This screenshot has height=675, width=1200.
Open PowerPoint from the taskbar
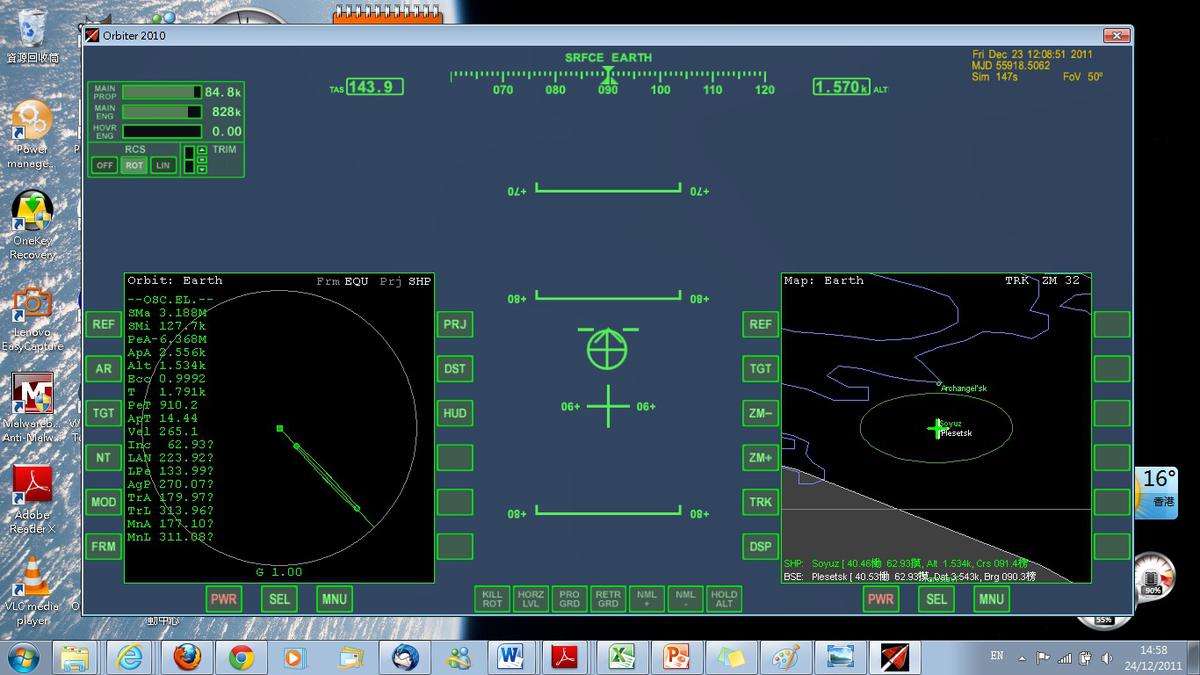[x=677, y=657]
